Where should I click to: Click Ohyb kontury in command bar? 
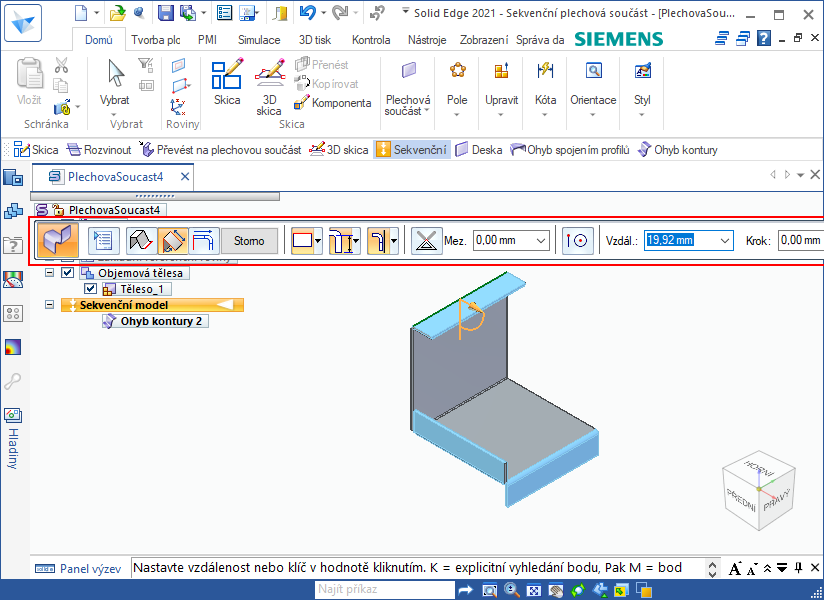(x=678, y=150)
